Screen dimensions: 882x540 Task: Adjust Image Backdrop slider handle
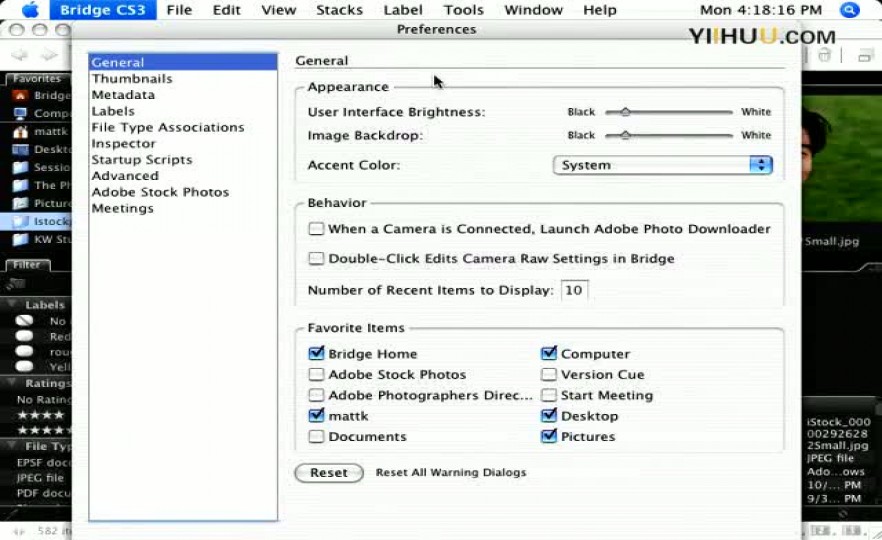[x=625, y=135]
